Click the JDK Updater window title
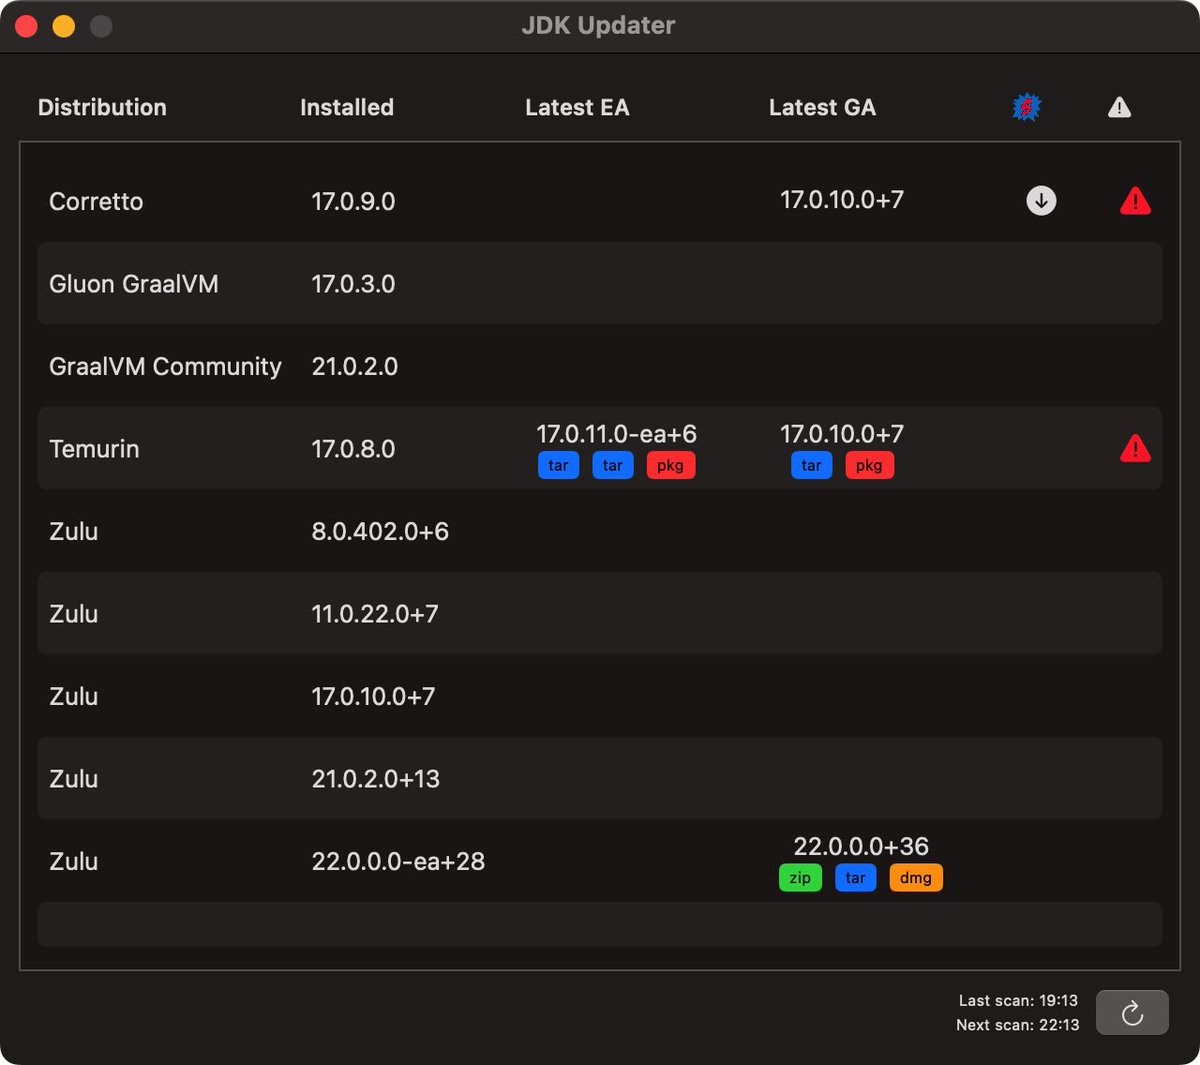This screenshot has width=1200, height=1065. [x=598, y=25]
